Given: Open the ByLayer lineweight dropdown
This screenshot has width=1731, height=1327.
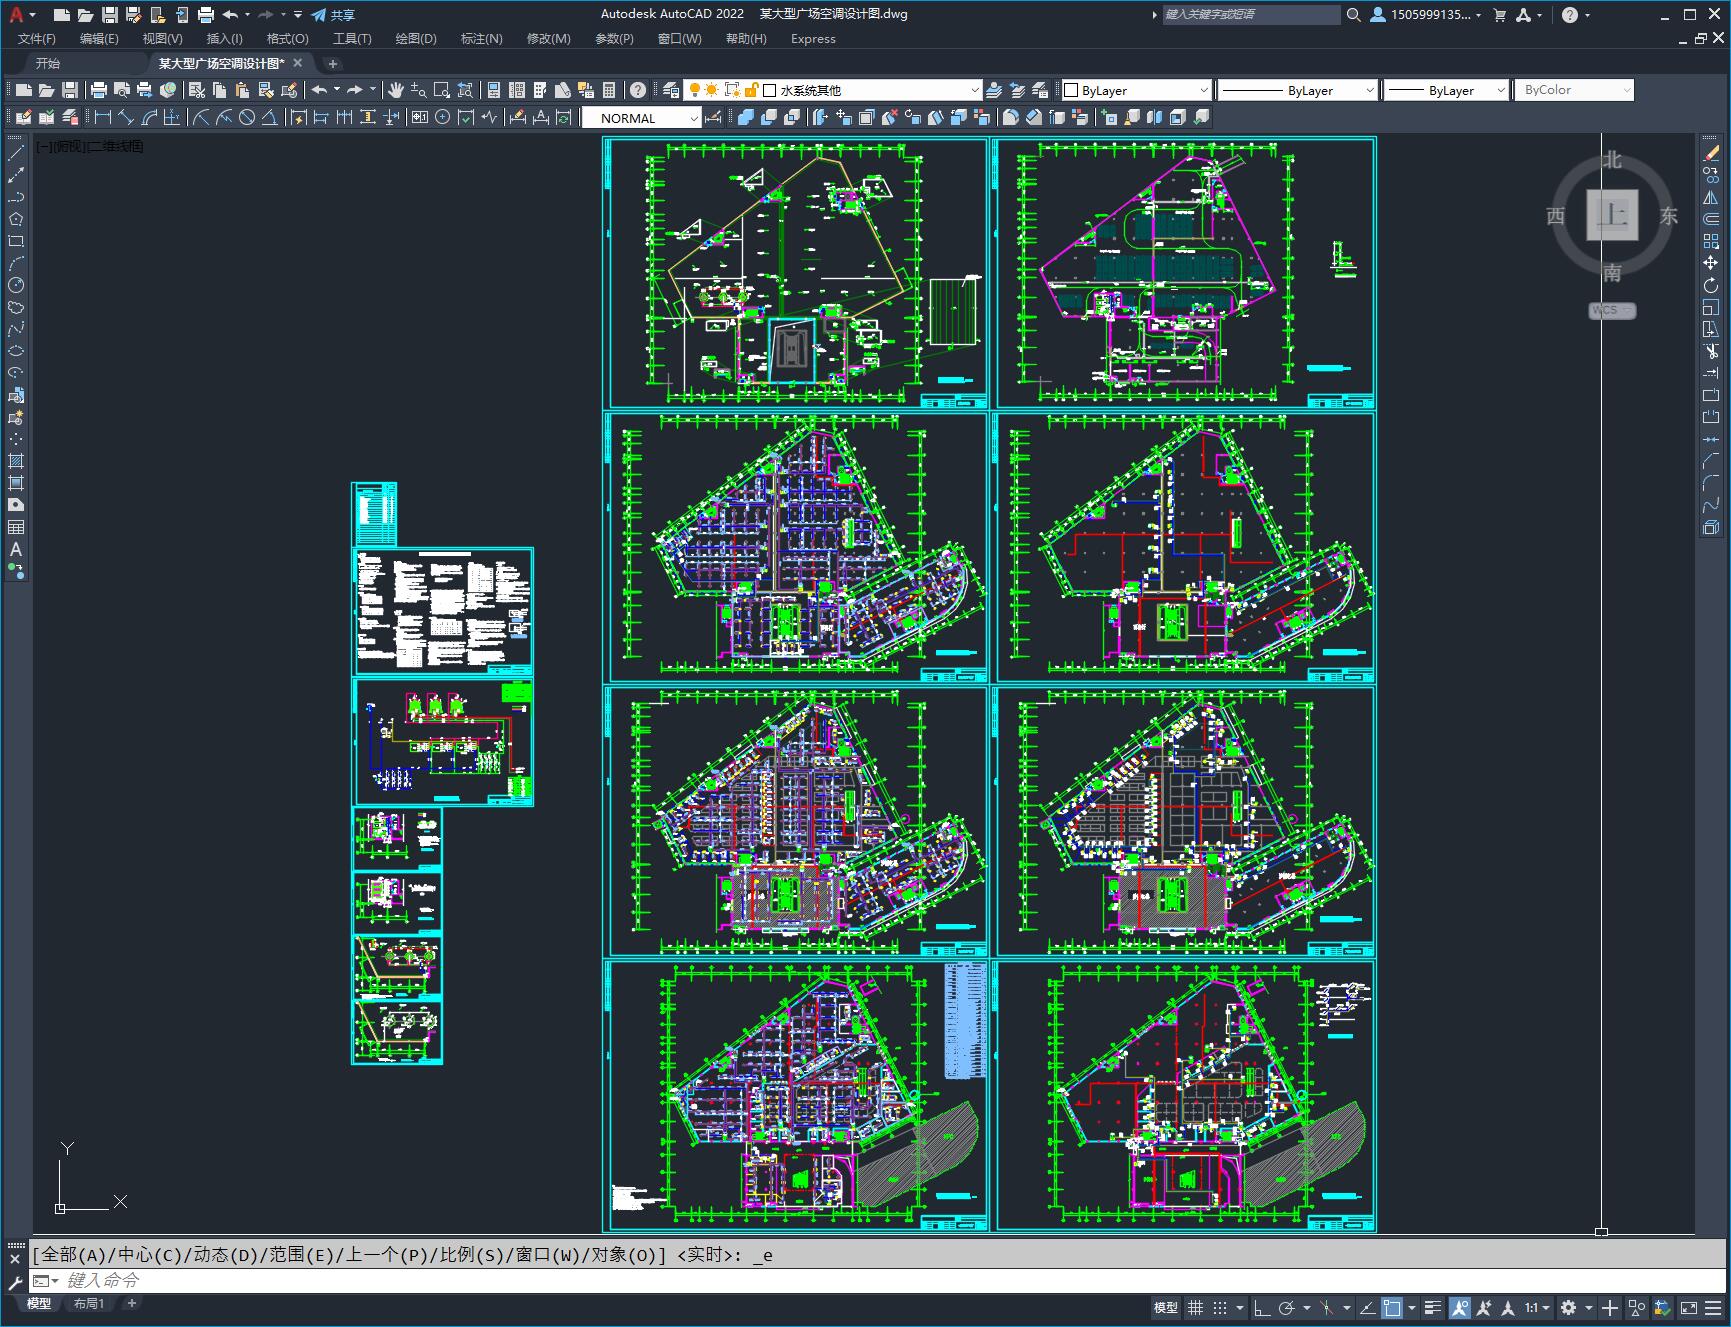Looking at the screenshot, I should coord(1445,90).
